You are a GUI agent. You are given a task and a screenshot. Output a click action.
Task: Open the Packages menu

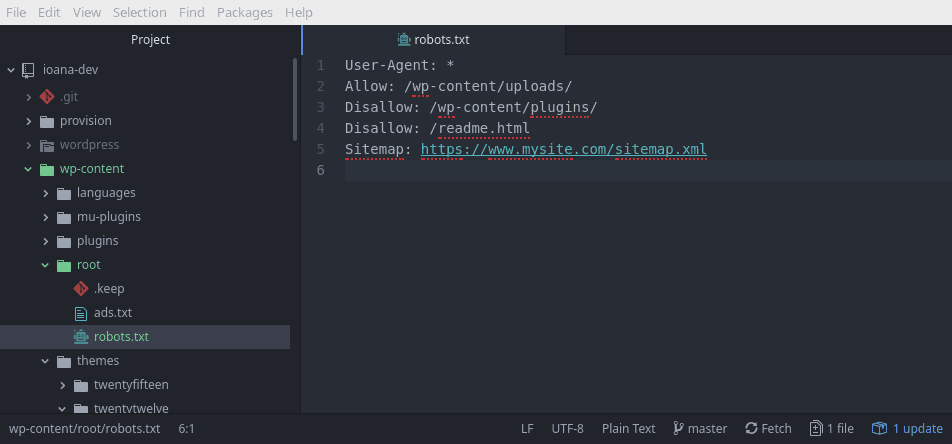(243, 12)
